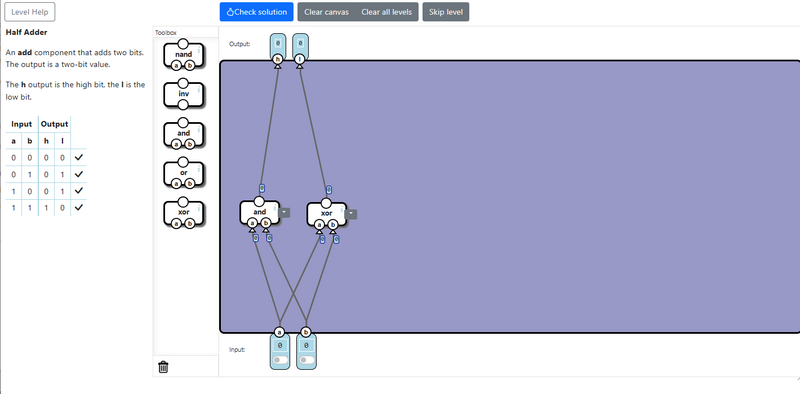Open the dropdown beside the canvas xor gate

coord(351,214)
